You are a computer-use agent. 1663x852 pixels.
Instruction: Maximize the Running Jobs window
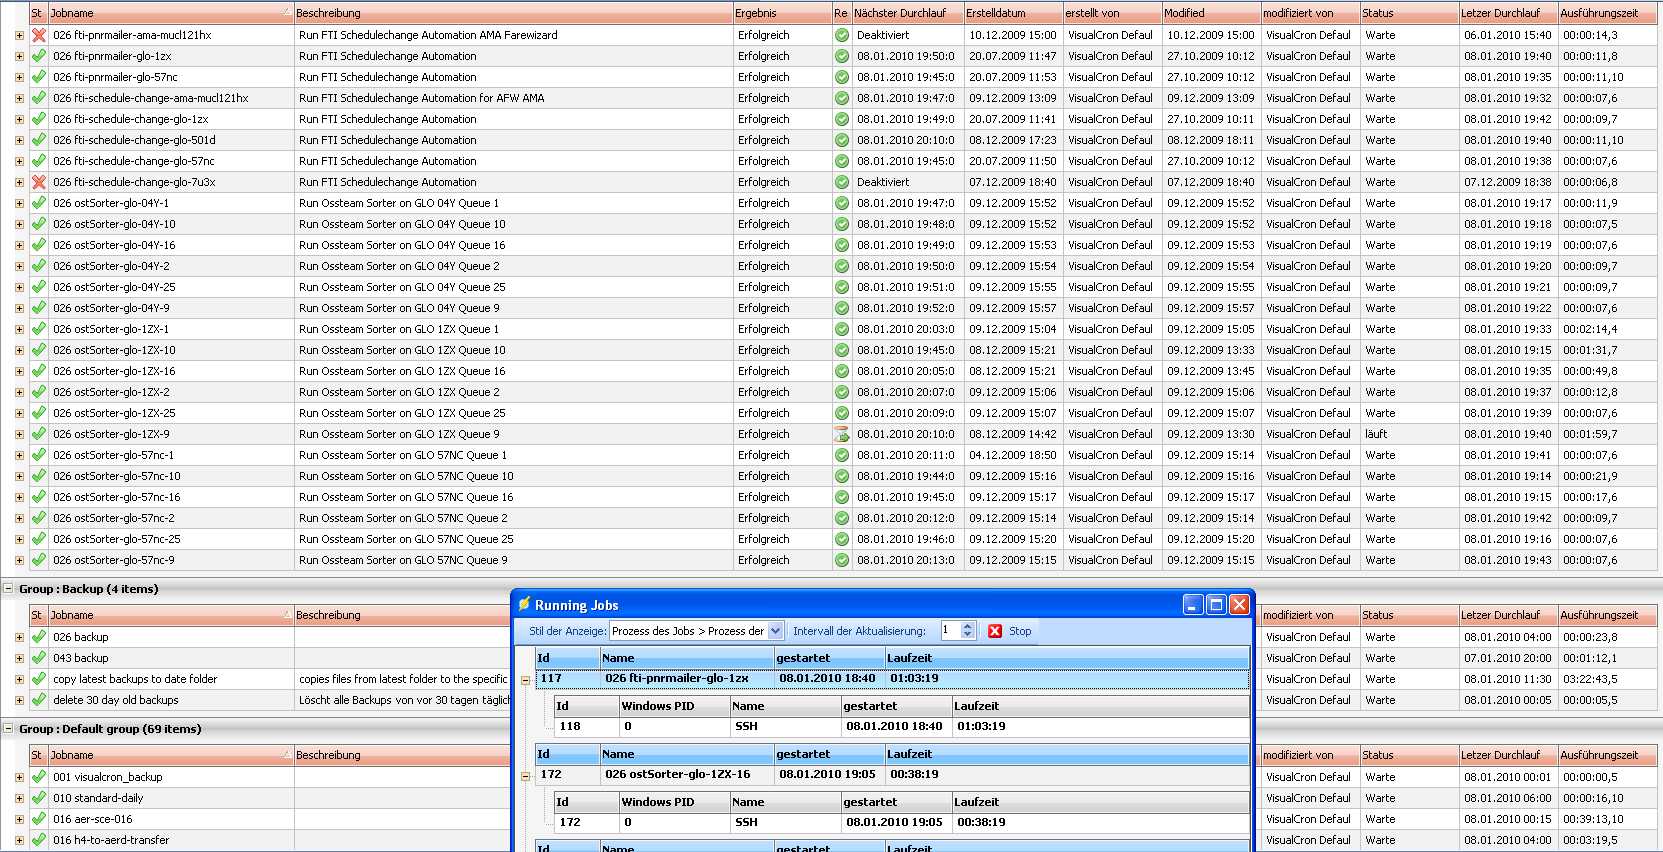[x=1216, y=604]
